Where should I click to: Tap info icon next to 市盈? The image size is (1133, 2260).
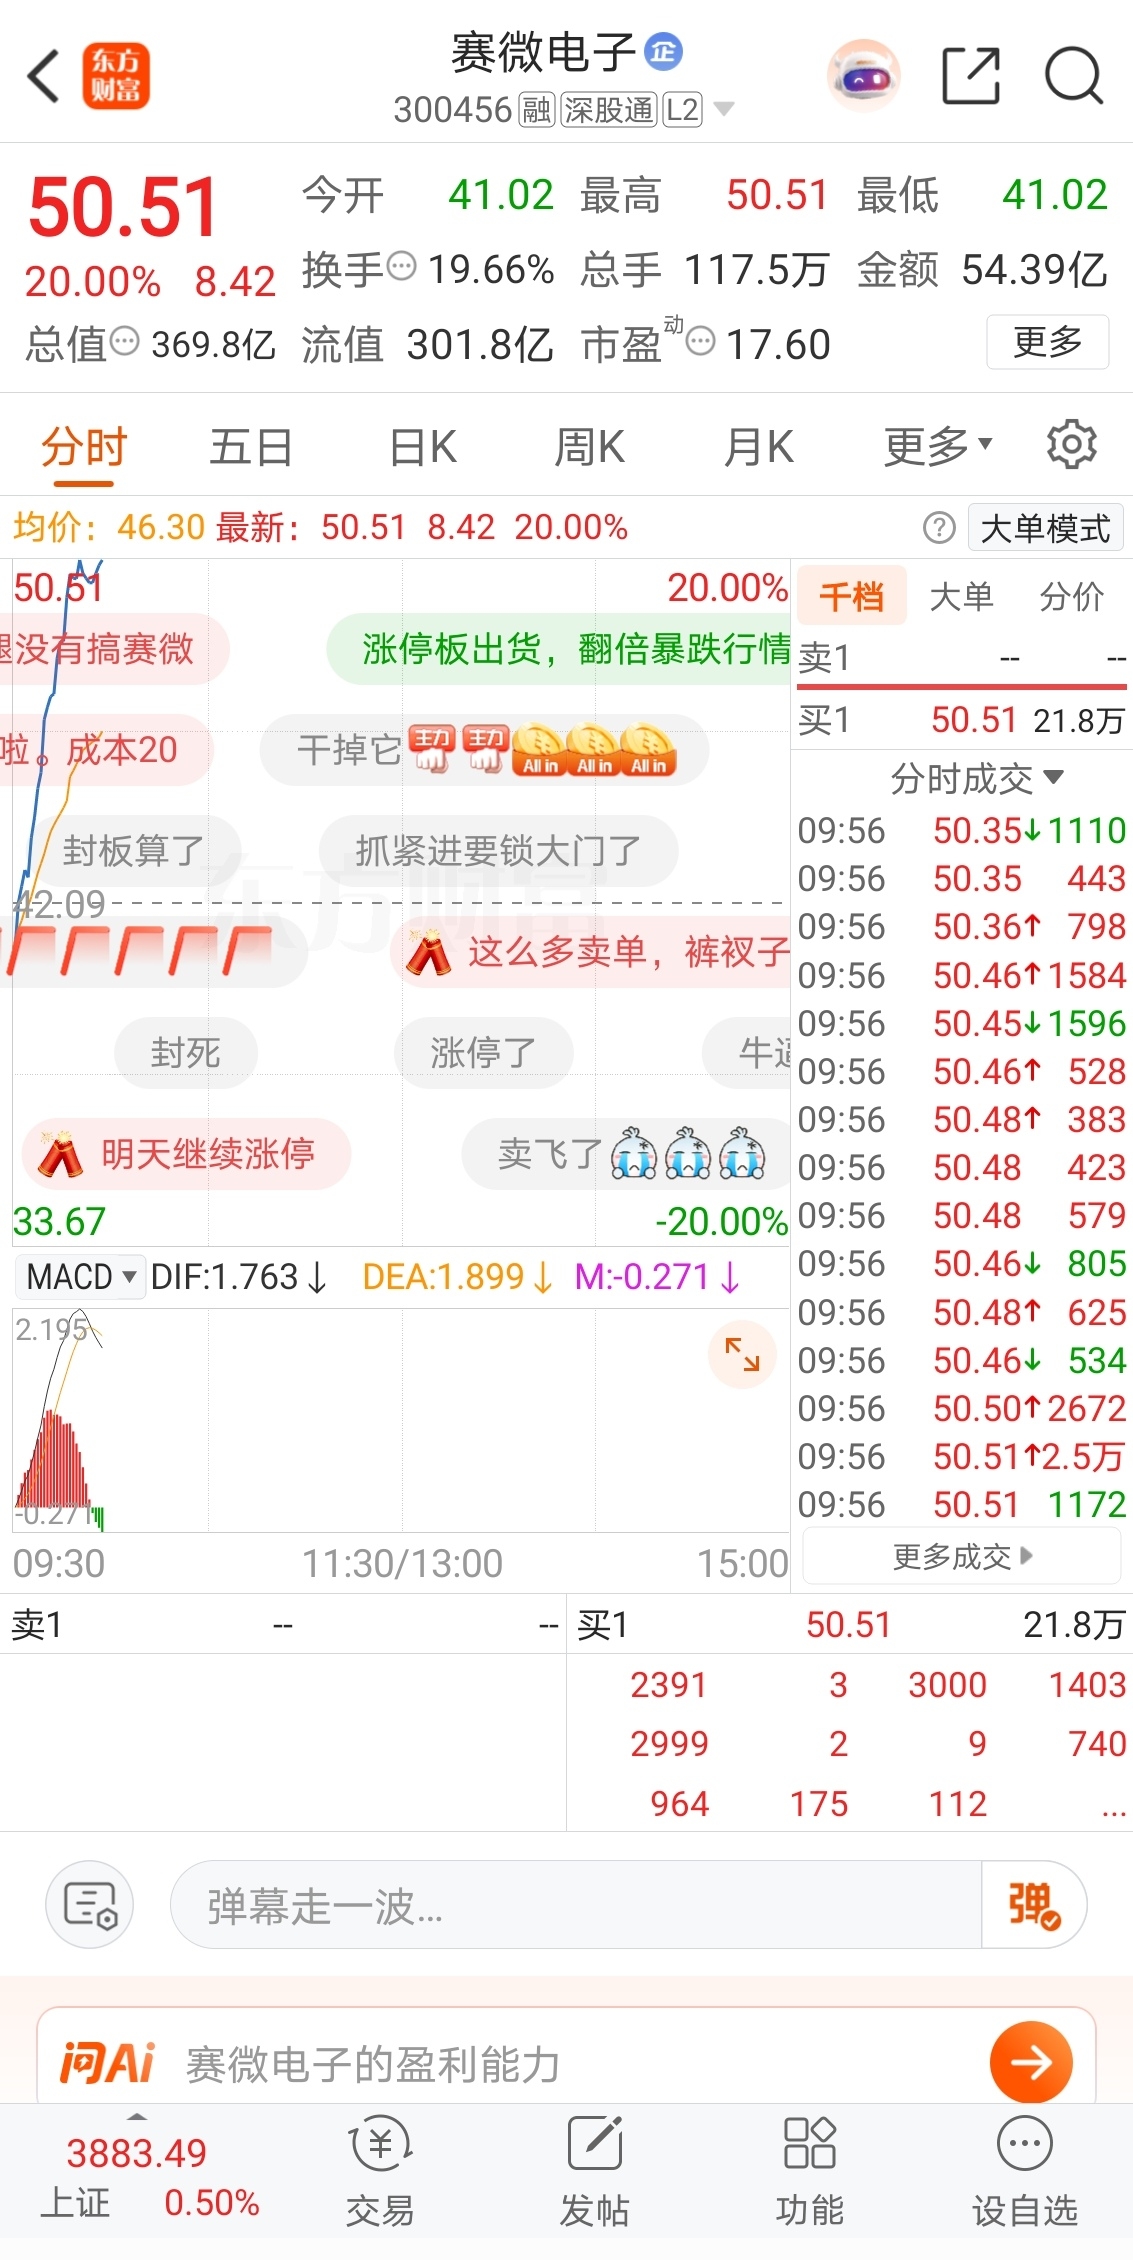click(701, 341)
